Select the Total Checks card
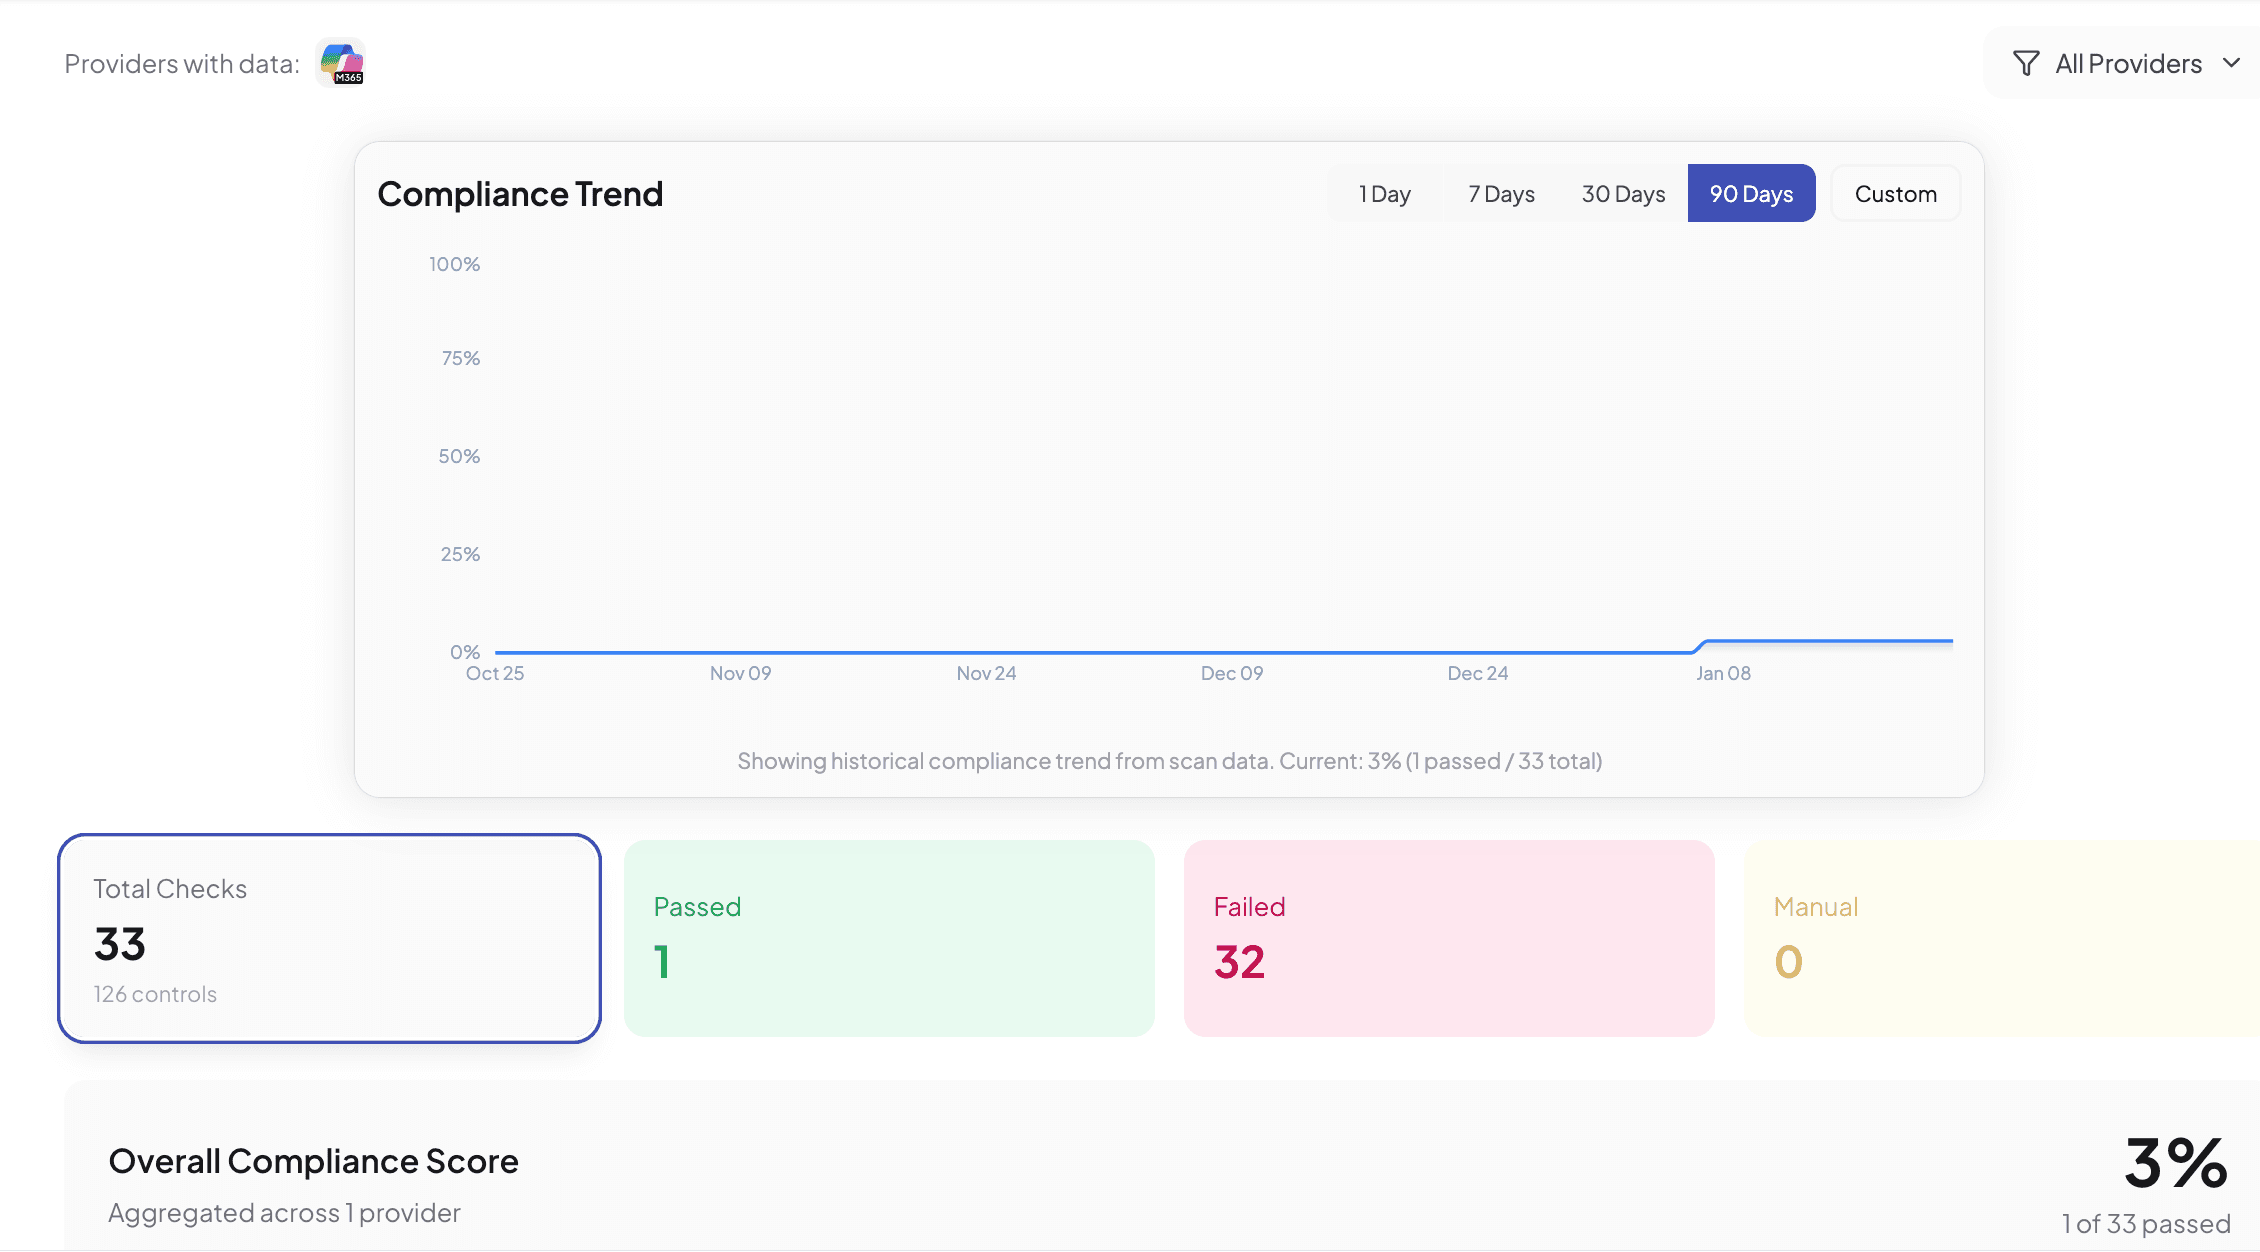2260x1252 pixels. (330, 938)
